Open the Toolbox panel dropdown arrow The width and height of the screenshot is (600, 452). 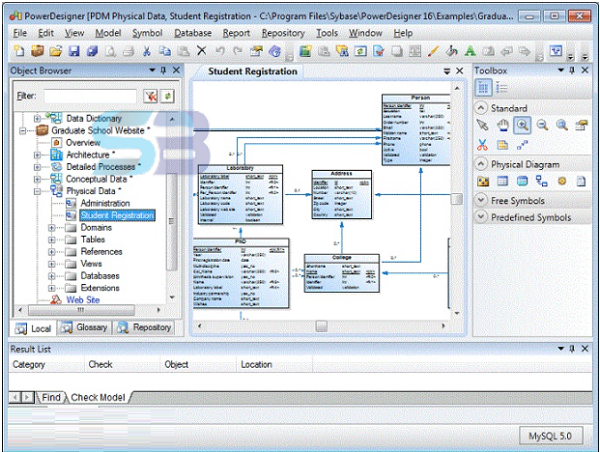[x=561, y=70]
